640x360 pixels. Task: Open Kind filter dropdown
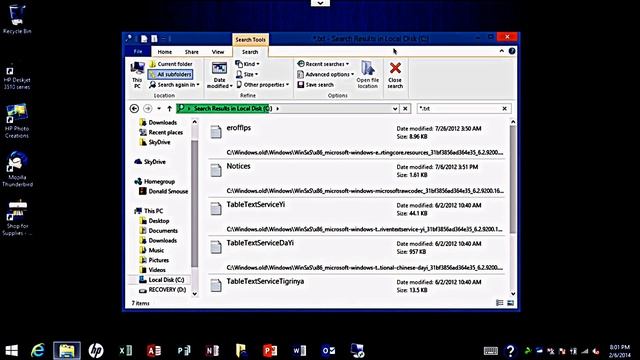(x=247, y=64)
